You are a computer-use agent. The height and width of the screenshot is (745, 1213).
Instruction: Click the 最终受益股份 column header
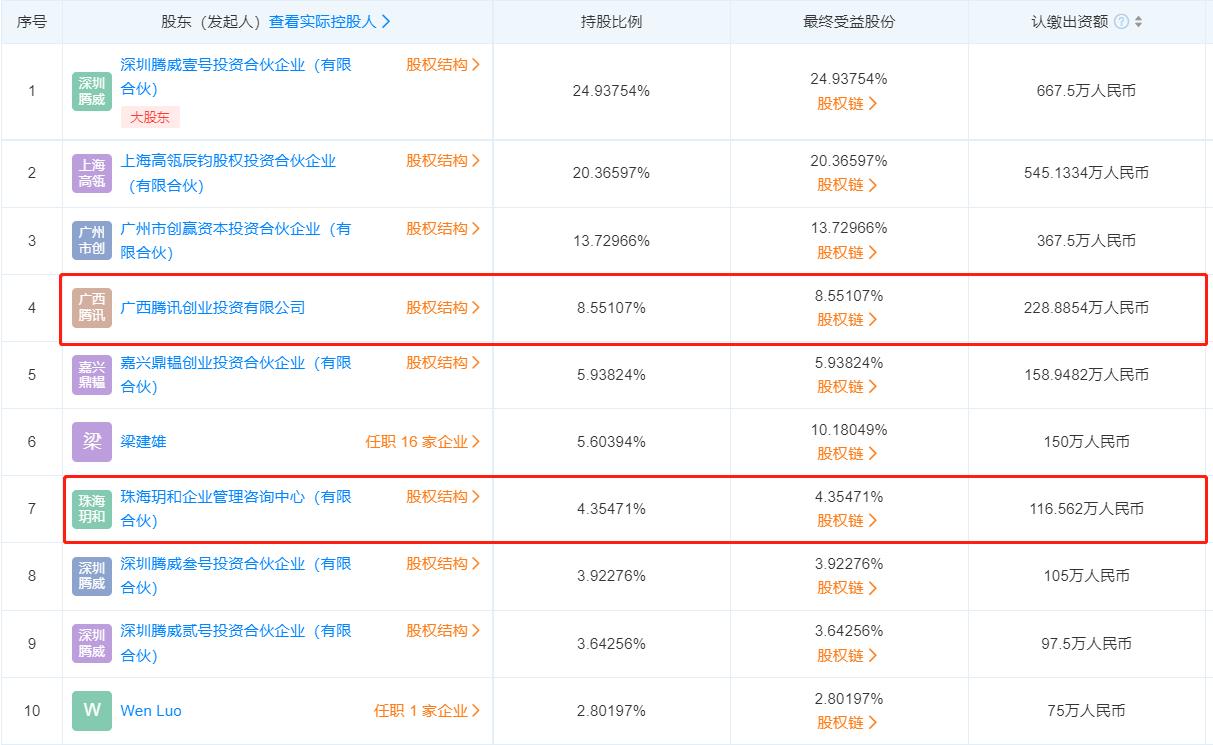pyautogui.click(x=849, y=21)
